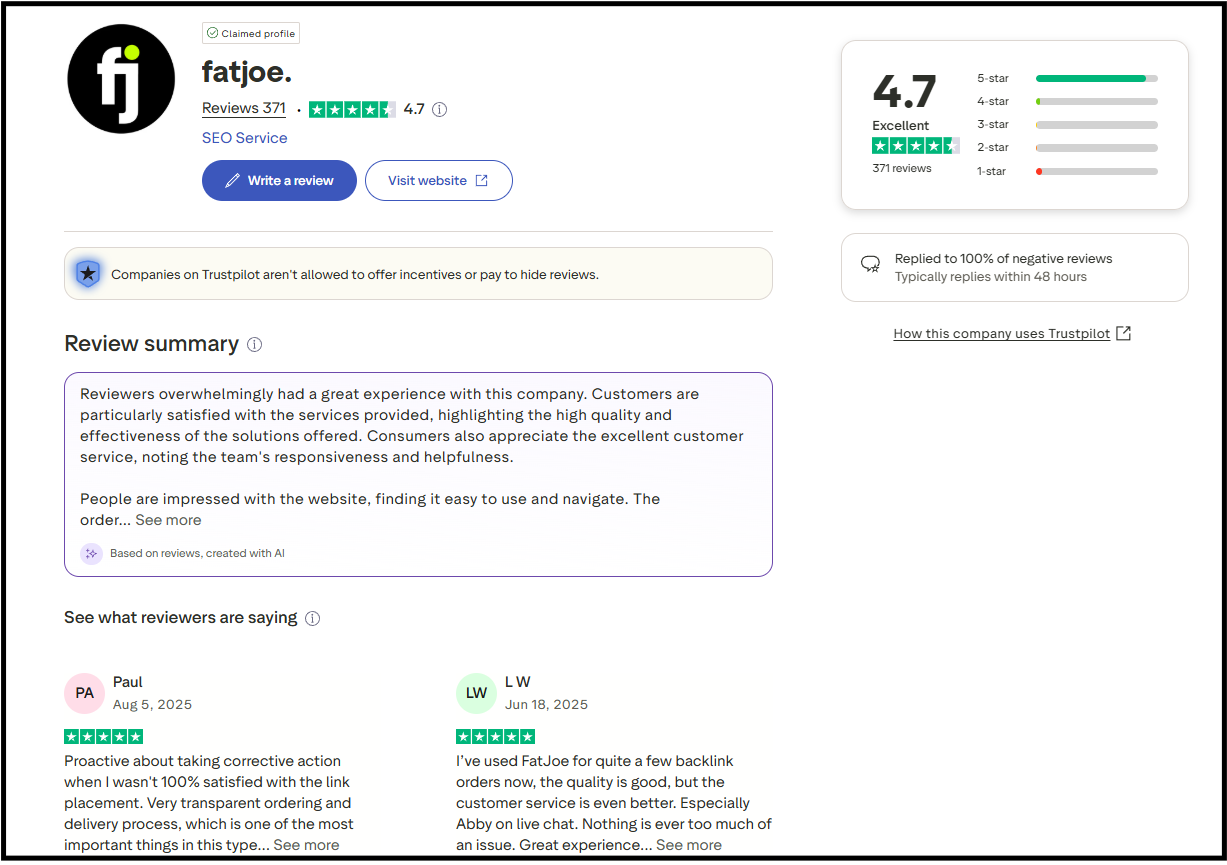Click the info icon next to Review summary
Image resolution: width=1227 pixels, height=865 pixels.
coord(254,345)
